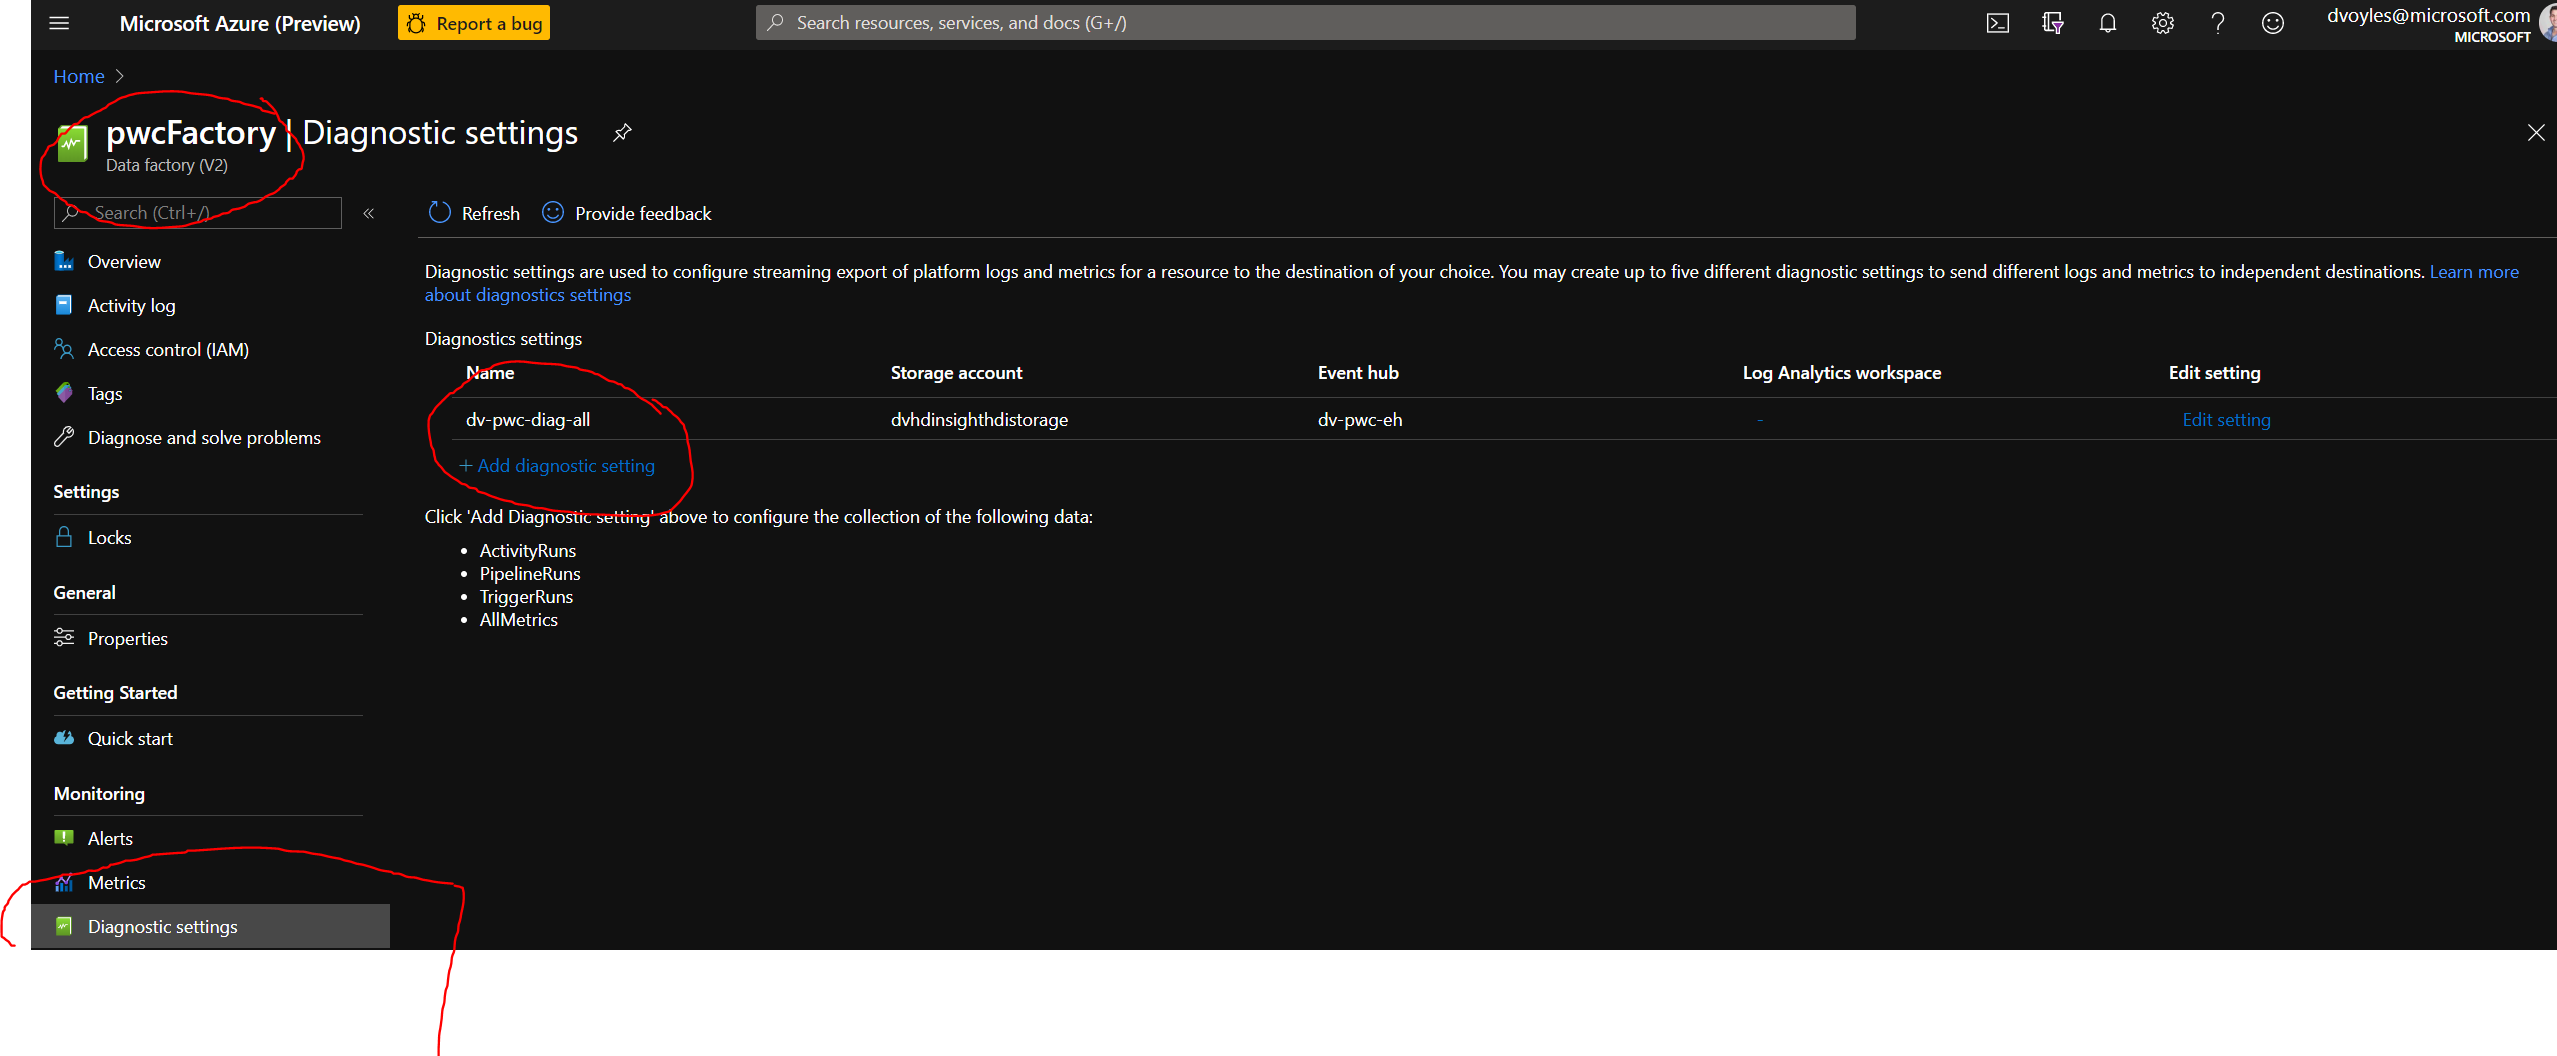Click the Activity log icon

pos(64,305)
